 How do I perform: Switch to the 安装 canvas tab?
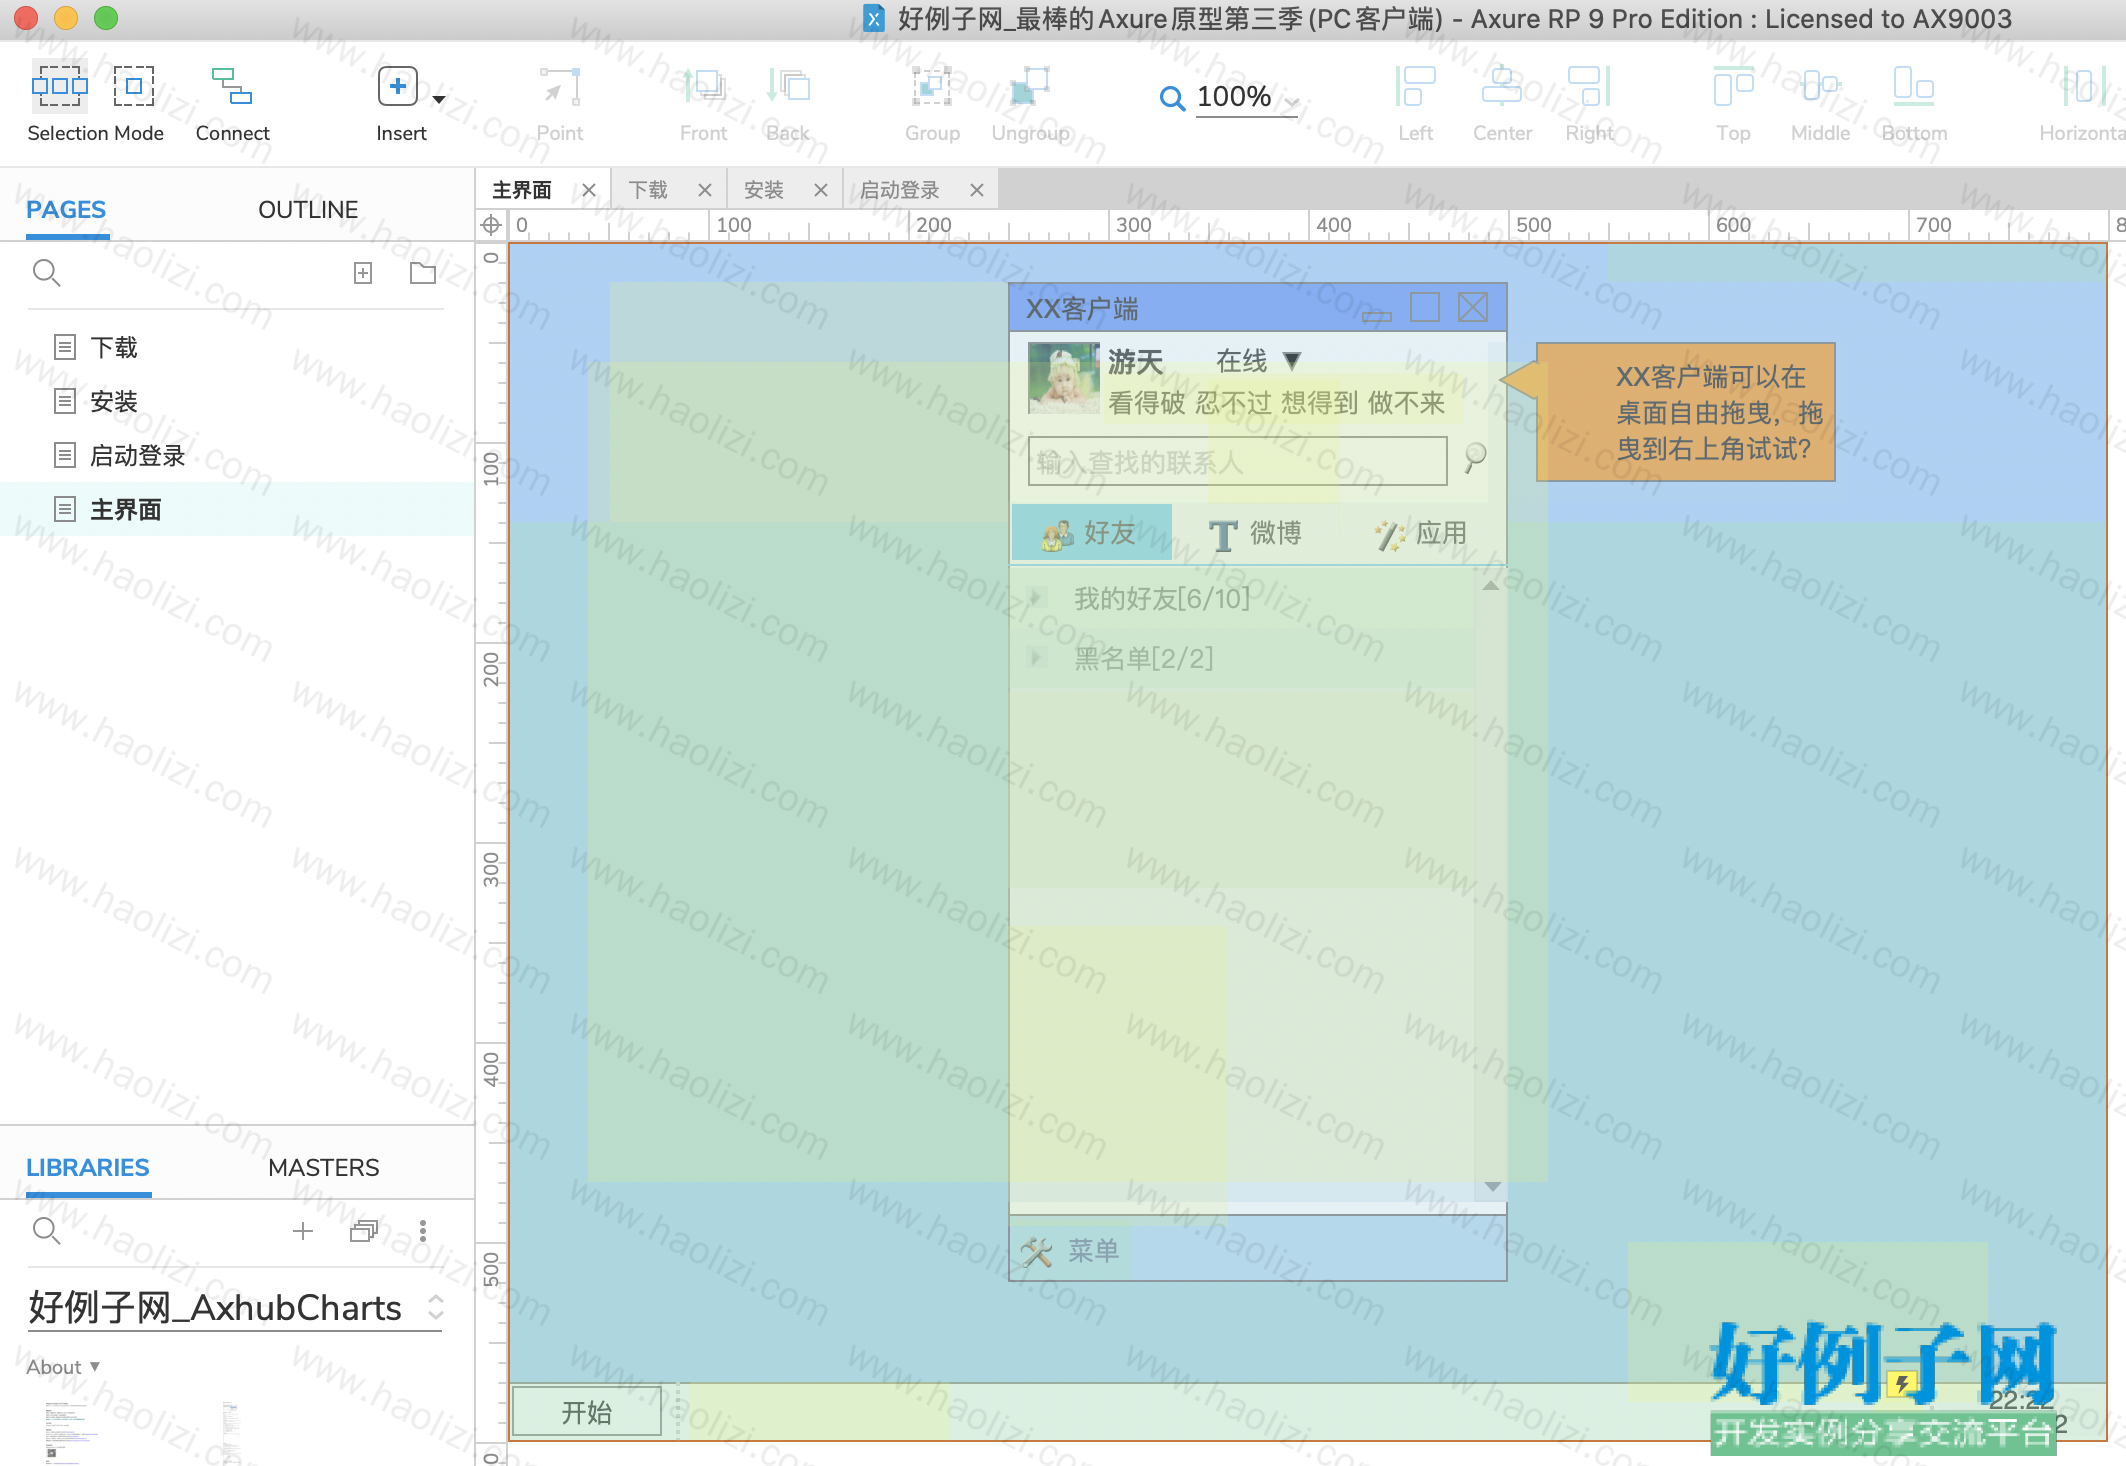pos(764,190)
